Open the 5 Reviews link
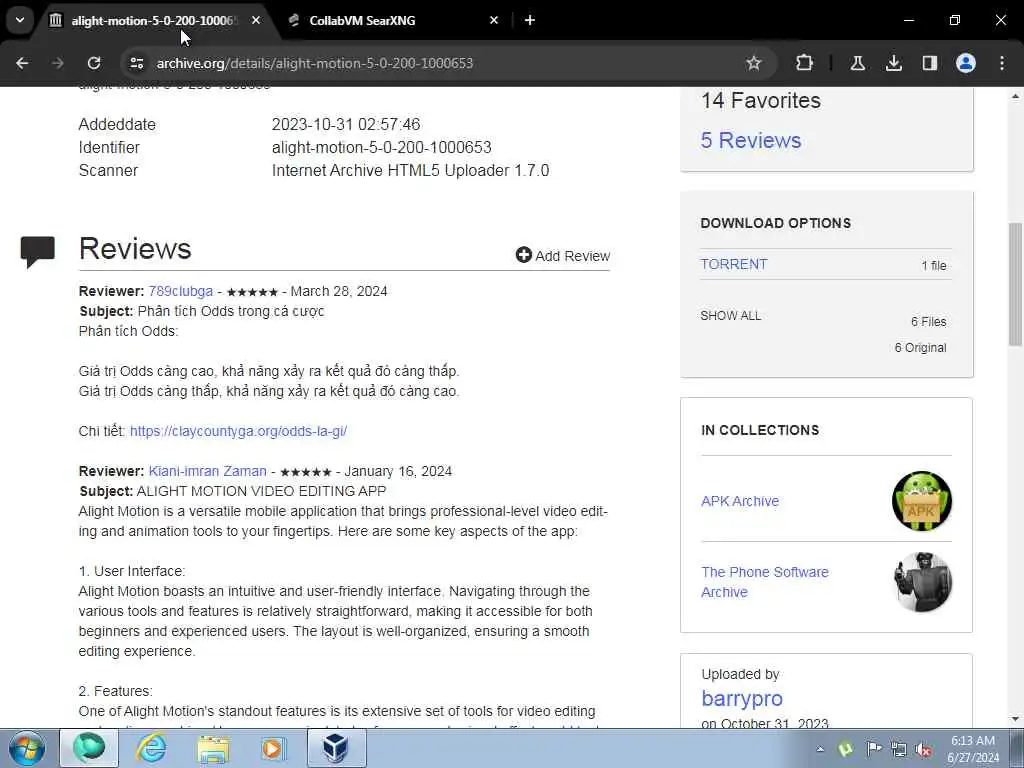 click(x=750, y=140)
